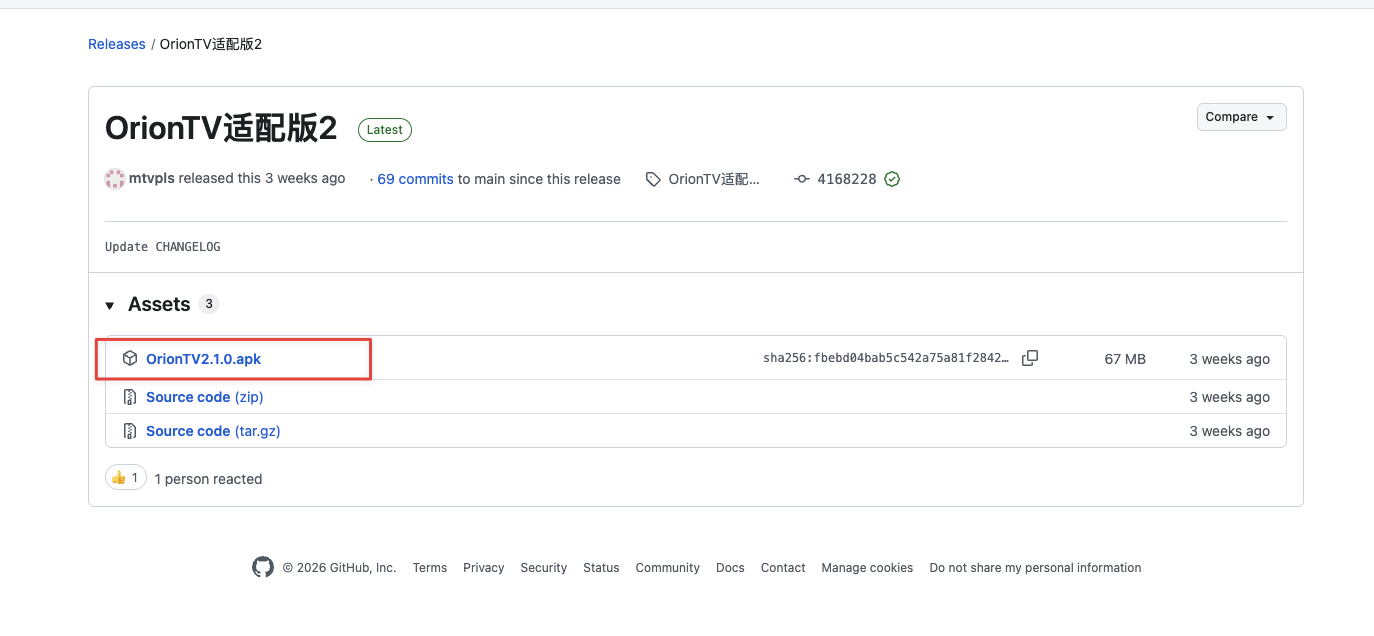Open commit 4168228
This screenshot has width=1374, height=636.
point(847,179)
